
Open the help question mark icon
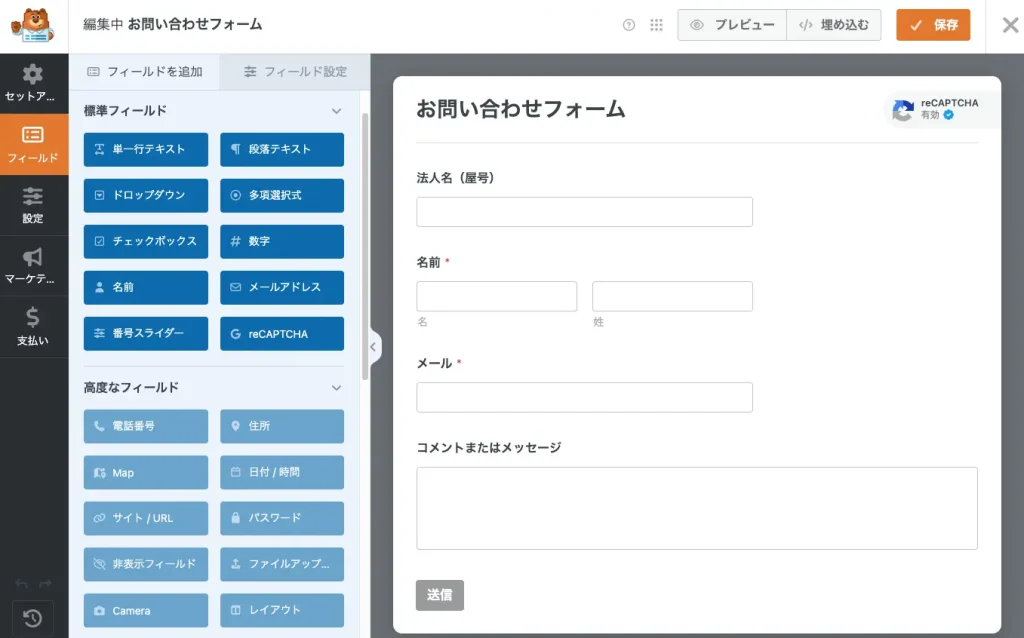pos(629,25)
